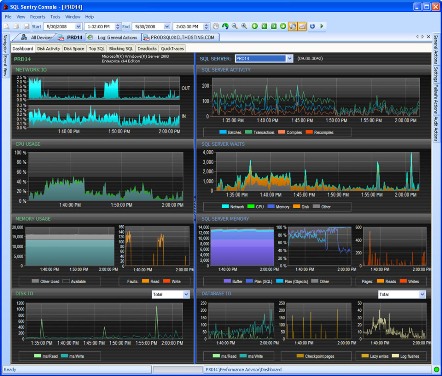The height and width of the screenshot is (376, 442).
Task: Open the Database IO Total dropdown
Action: [422, 294]
